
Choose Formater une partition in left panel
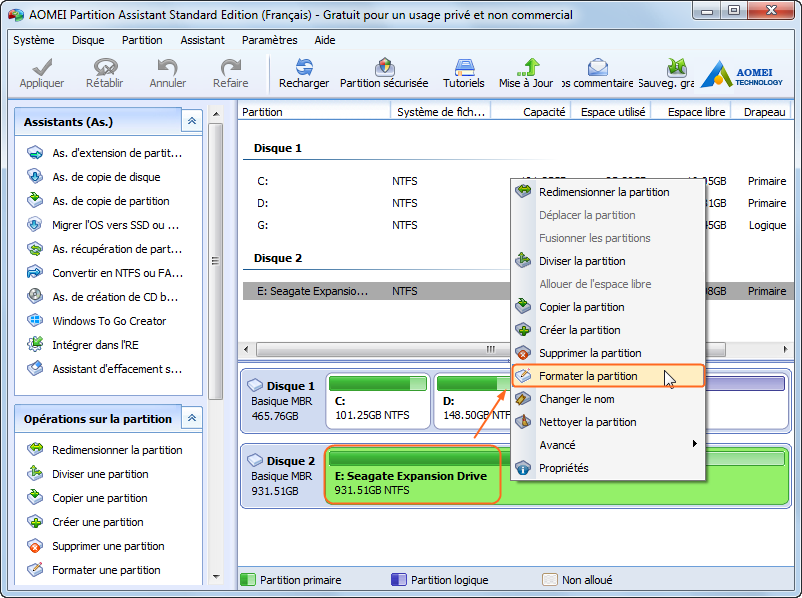(95, 570)
